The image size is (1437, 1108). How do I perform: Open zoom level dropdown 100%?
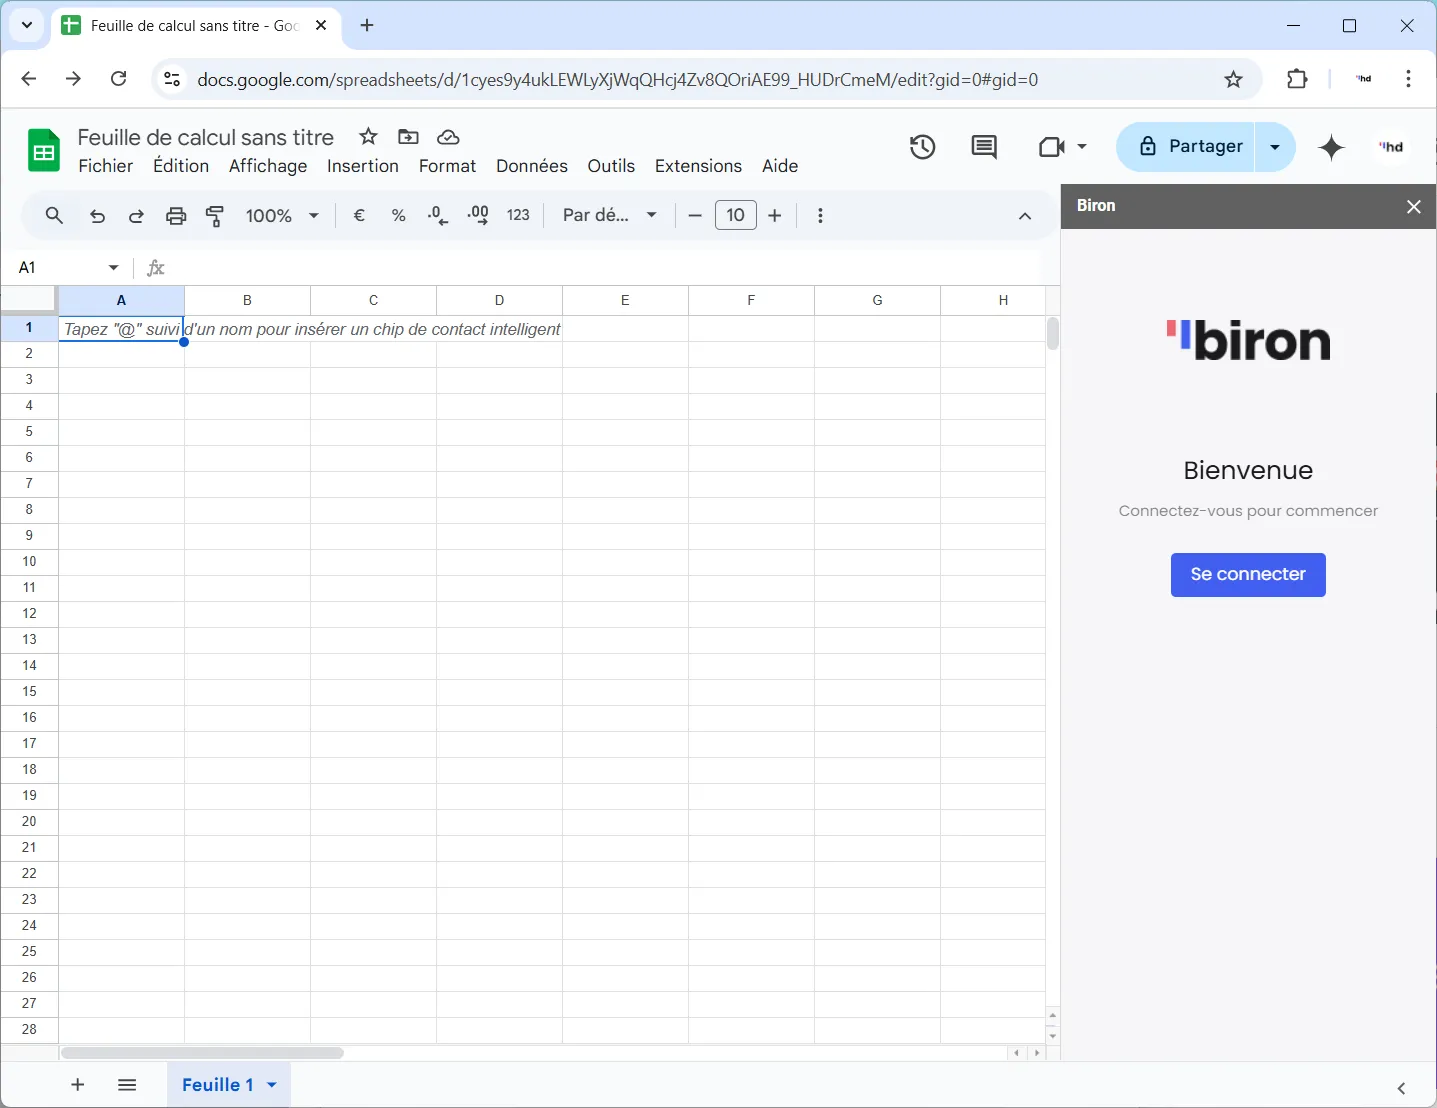282,216
